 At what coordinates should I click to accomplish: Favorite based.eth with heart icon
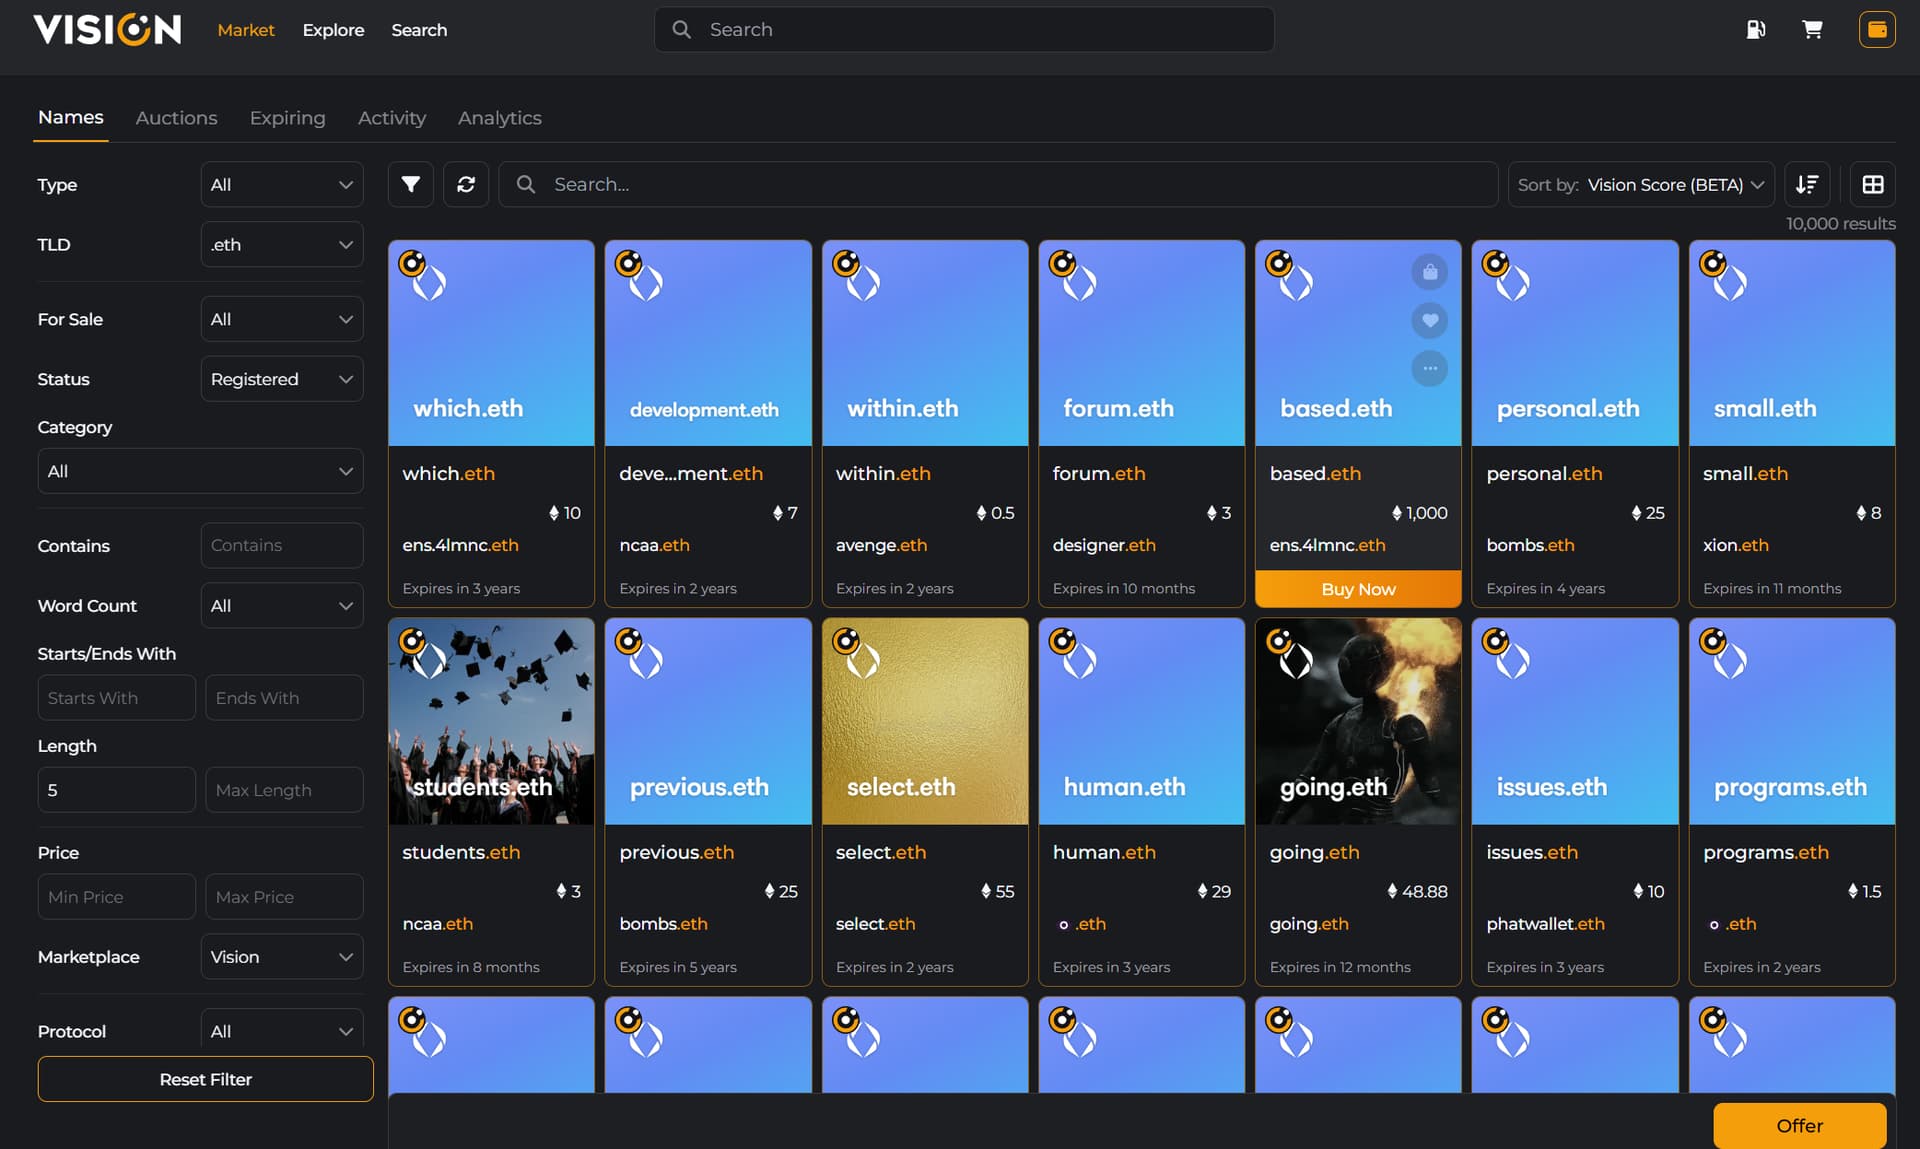[1430, 320]
